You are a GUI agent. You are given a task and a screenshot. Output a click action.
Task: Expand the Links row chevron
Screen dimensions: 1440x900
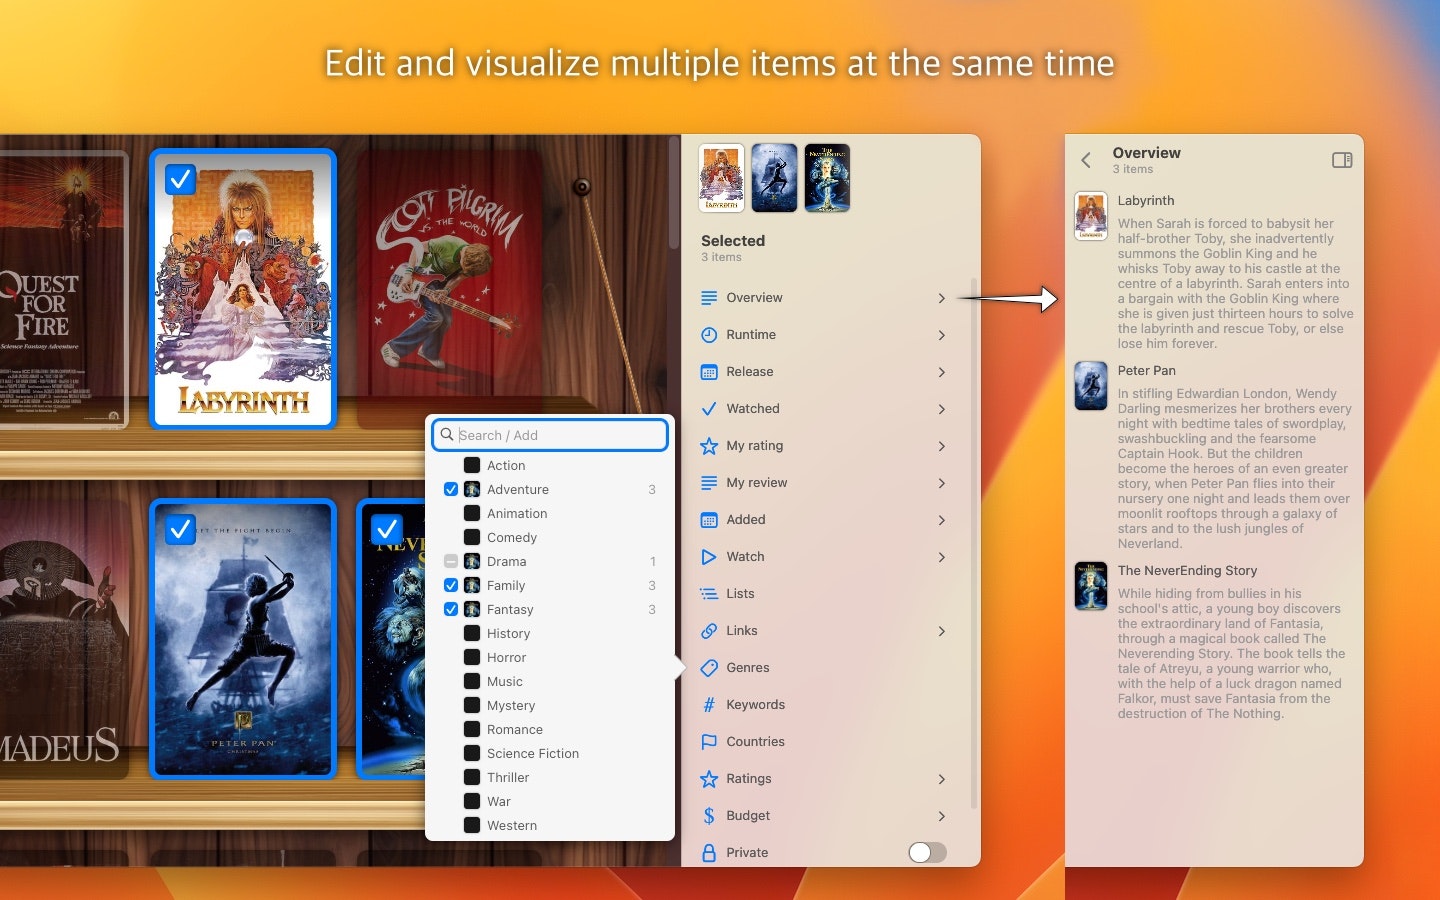point(941,631)
